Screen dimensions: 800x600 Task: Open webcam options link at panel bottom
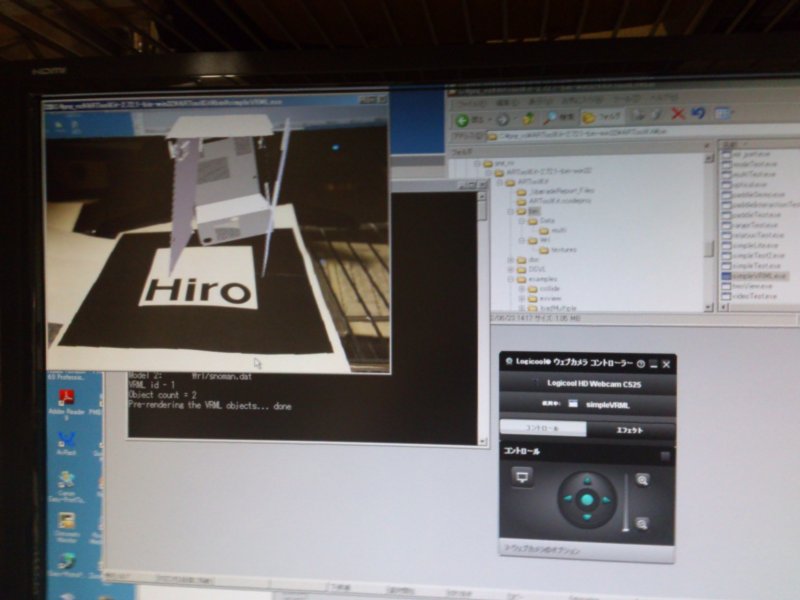pyautogui.click(x=542, y=551)
